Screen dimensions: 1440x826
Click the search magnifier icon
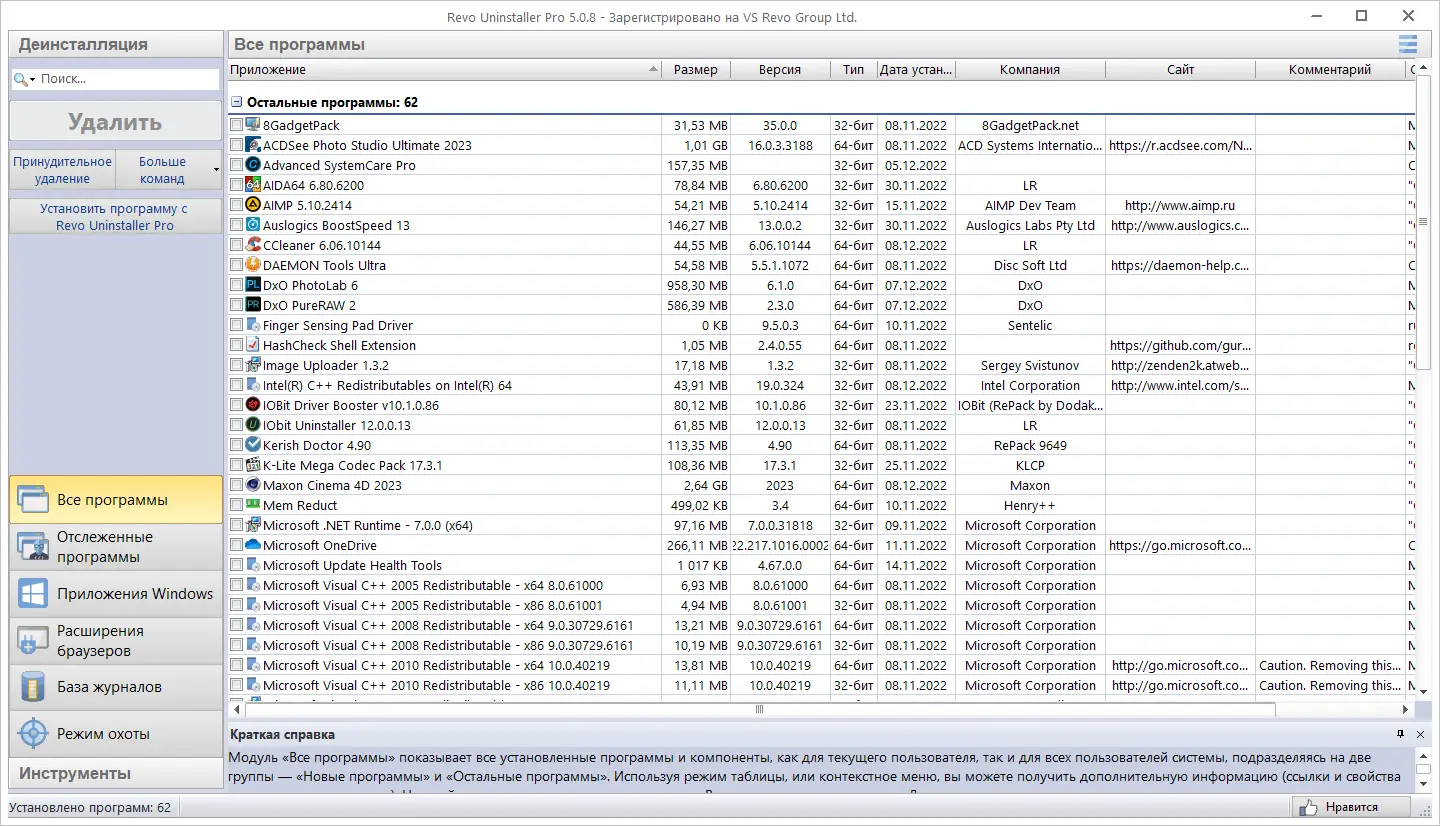tap(20, 79)
